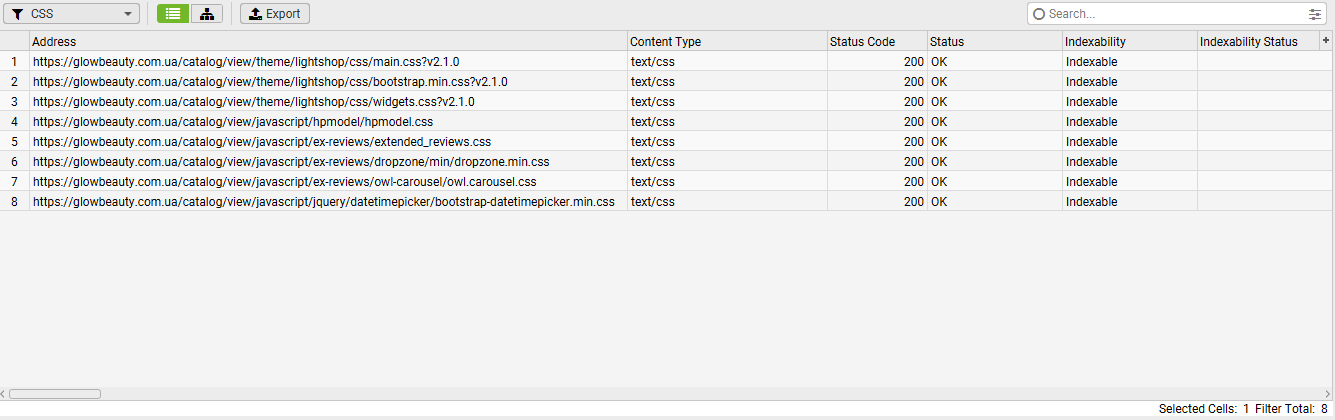Click scrollbar right arrow
1335x420 pixels.
(x=1329, y=394)
